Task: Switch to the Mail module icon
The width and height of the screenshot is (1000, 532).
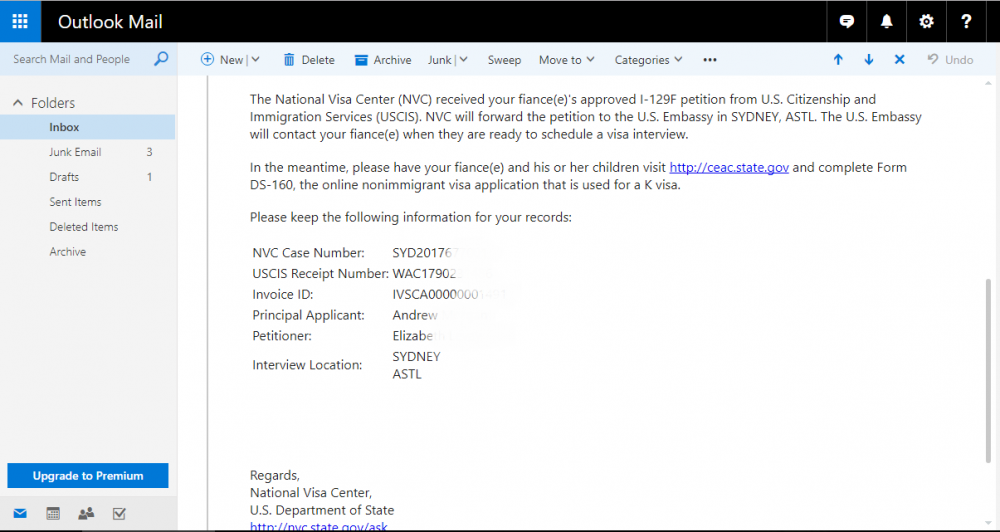Action: [x=20, y=514]
